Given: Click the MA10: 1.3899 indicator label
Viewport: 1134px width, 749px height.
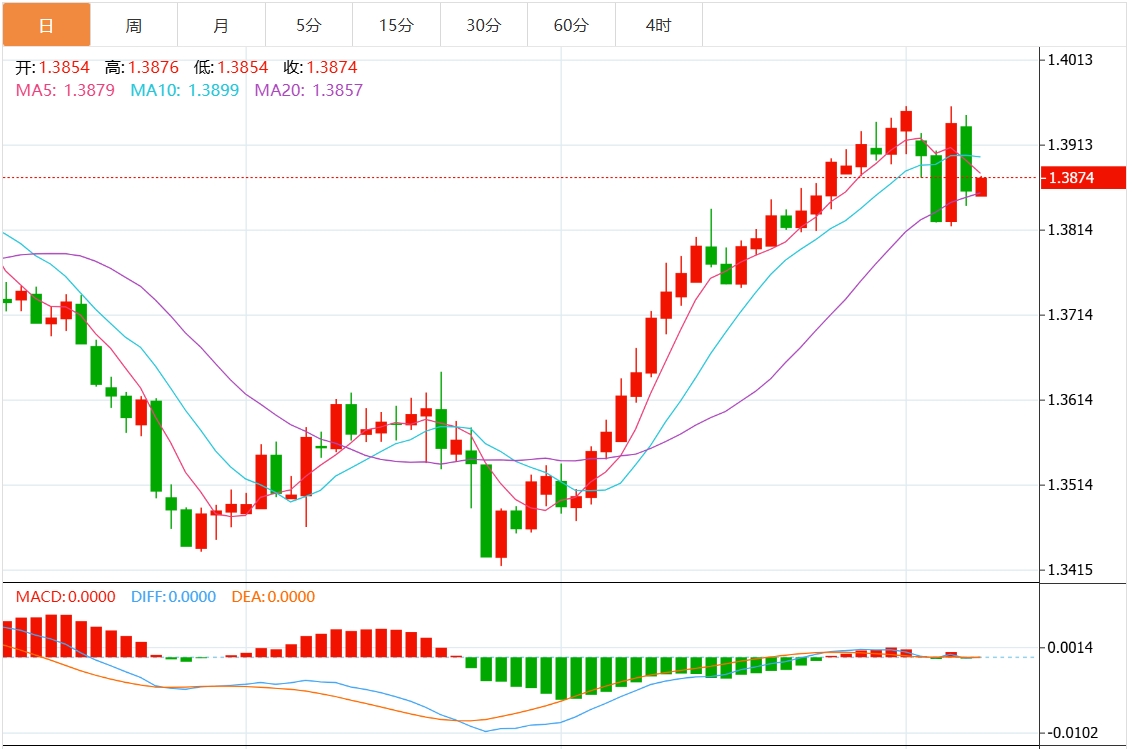Looking at the screenshot, I should click(184, 90).
